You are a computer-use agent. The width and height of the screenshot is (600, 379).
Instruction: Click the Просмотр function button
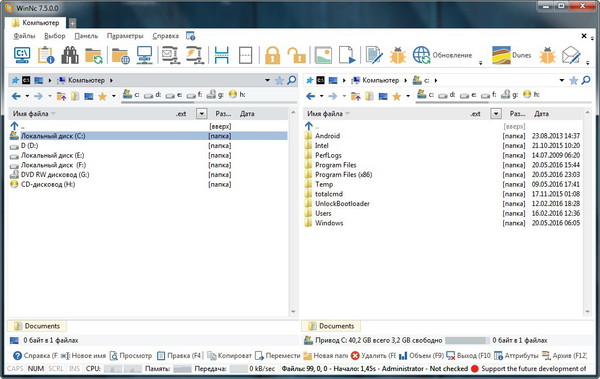(x=131, y=356)
